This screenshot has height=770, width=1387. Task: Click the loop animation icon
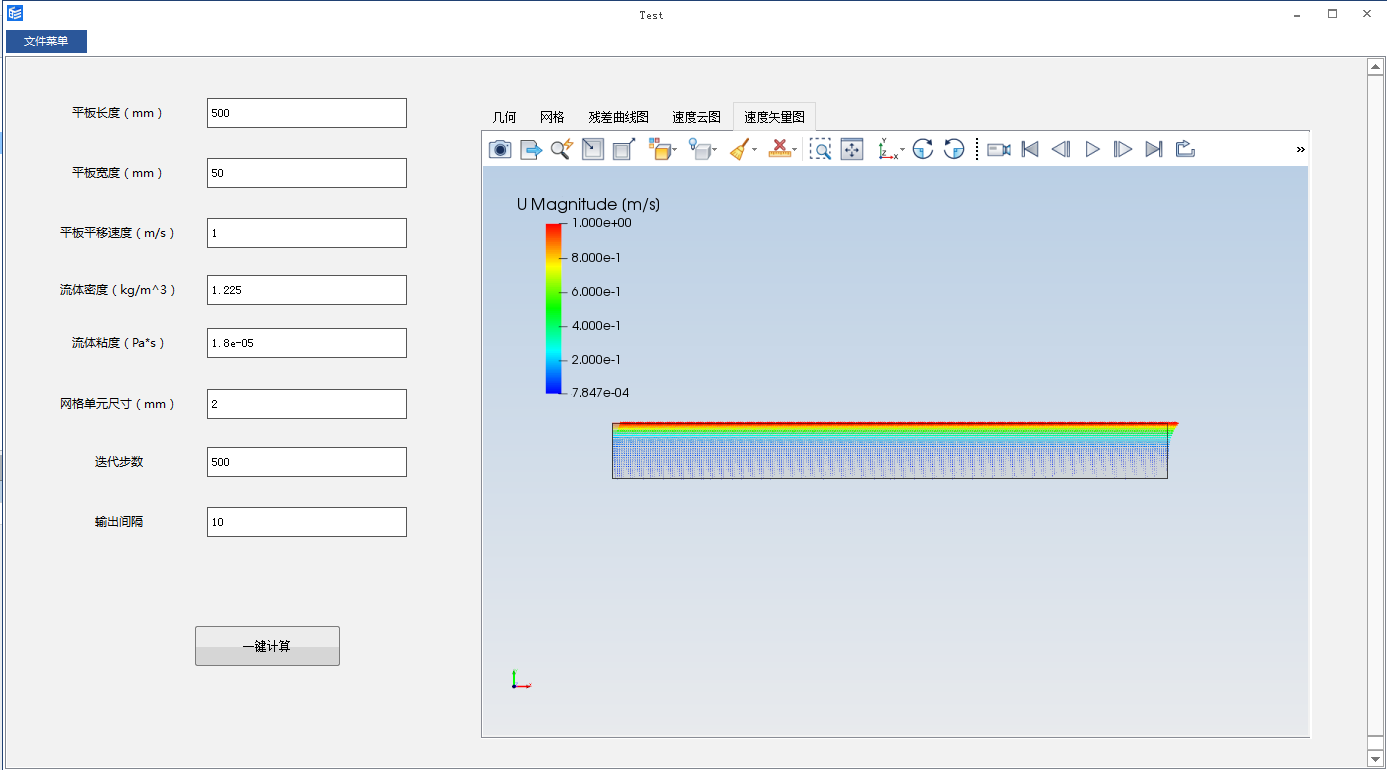(x=1185, y=149)
